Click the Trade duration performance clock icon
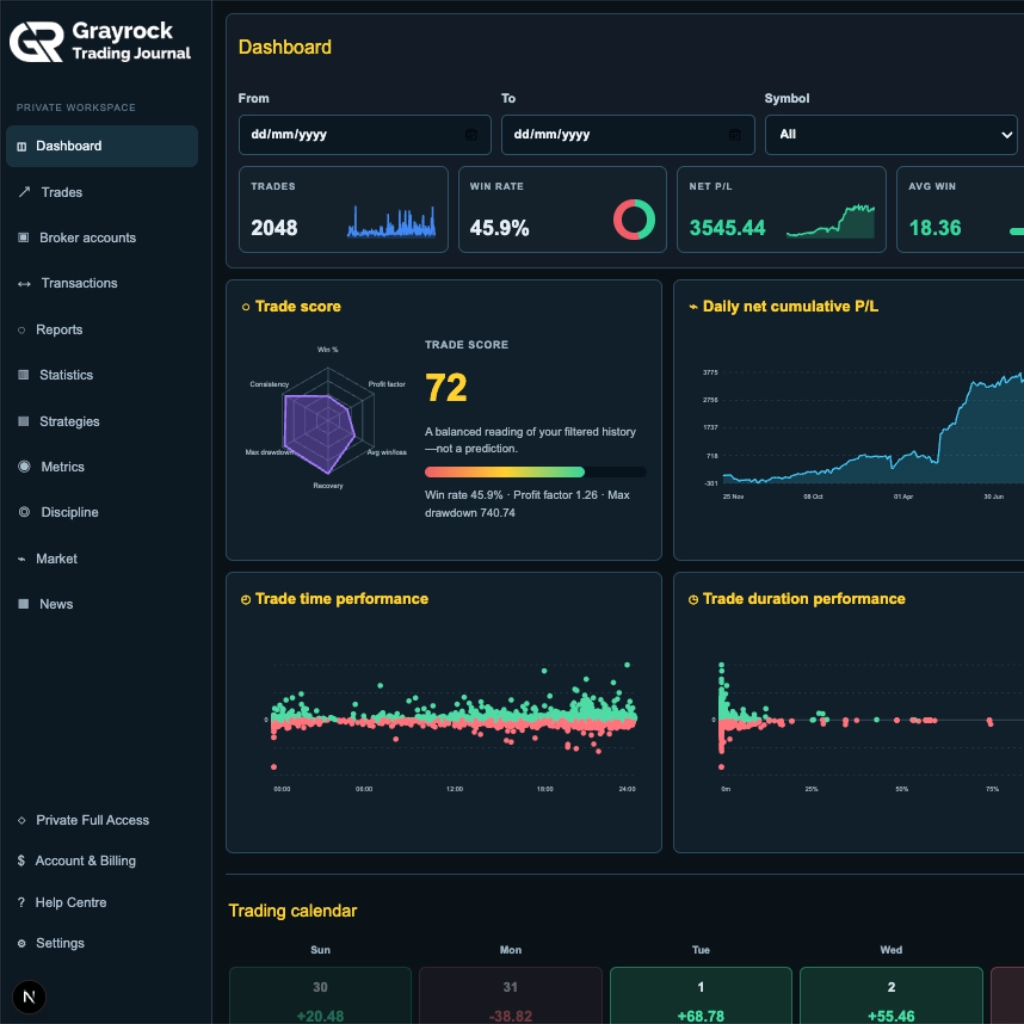 point(693,600)
